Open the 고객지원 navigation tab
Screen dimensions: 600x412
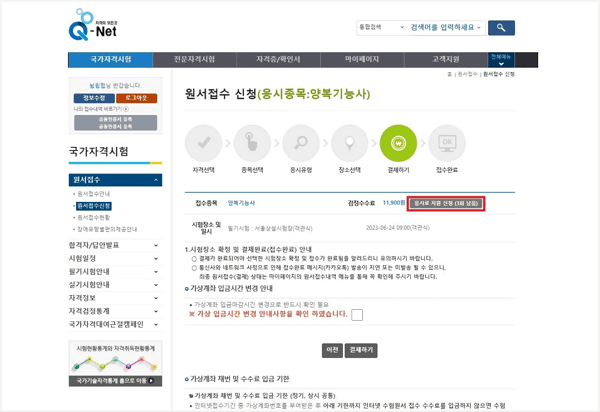tap(446, 60)
